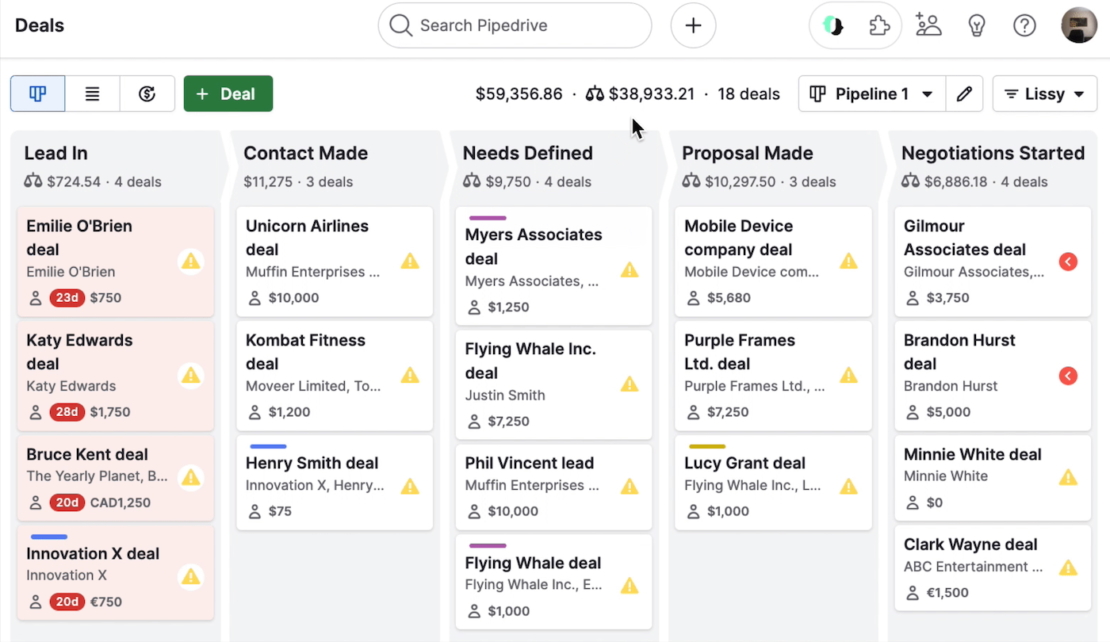This screenshot has height=642, width=1110.
Task: Click inside the Search Pipedrive field
Action: [514, 25]
